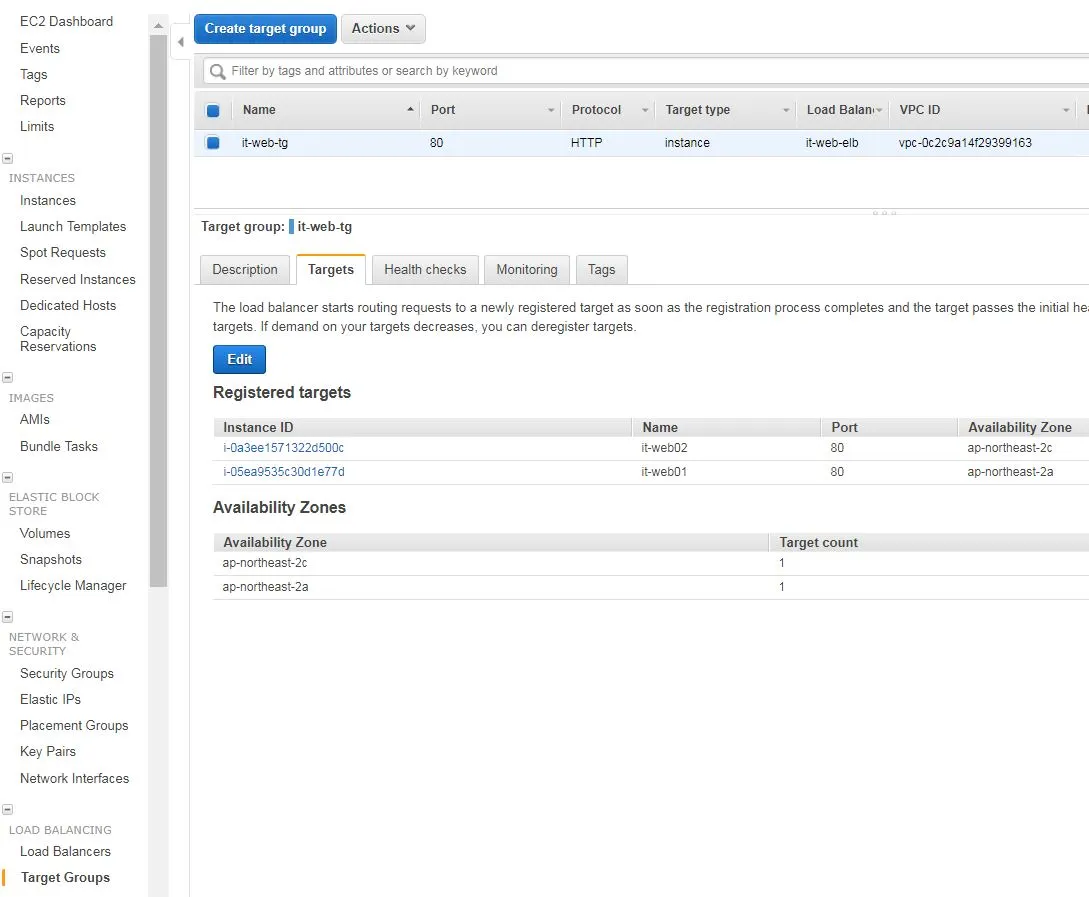Click Create target group button

[x=265, y=29]
